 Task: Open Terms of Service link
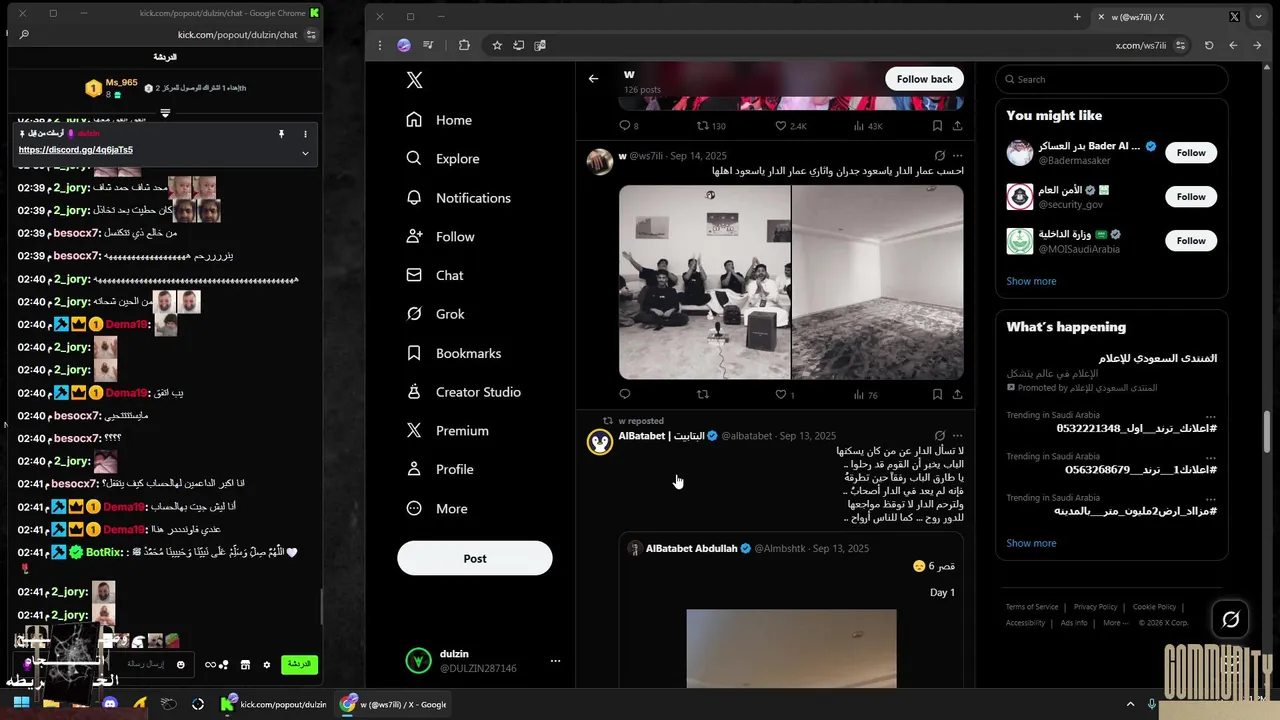click(1032, 607)
